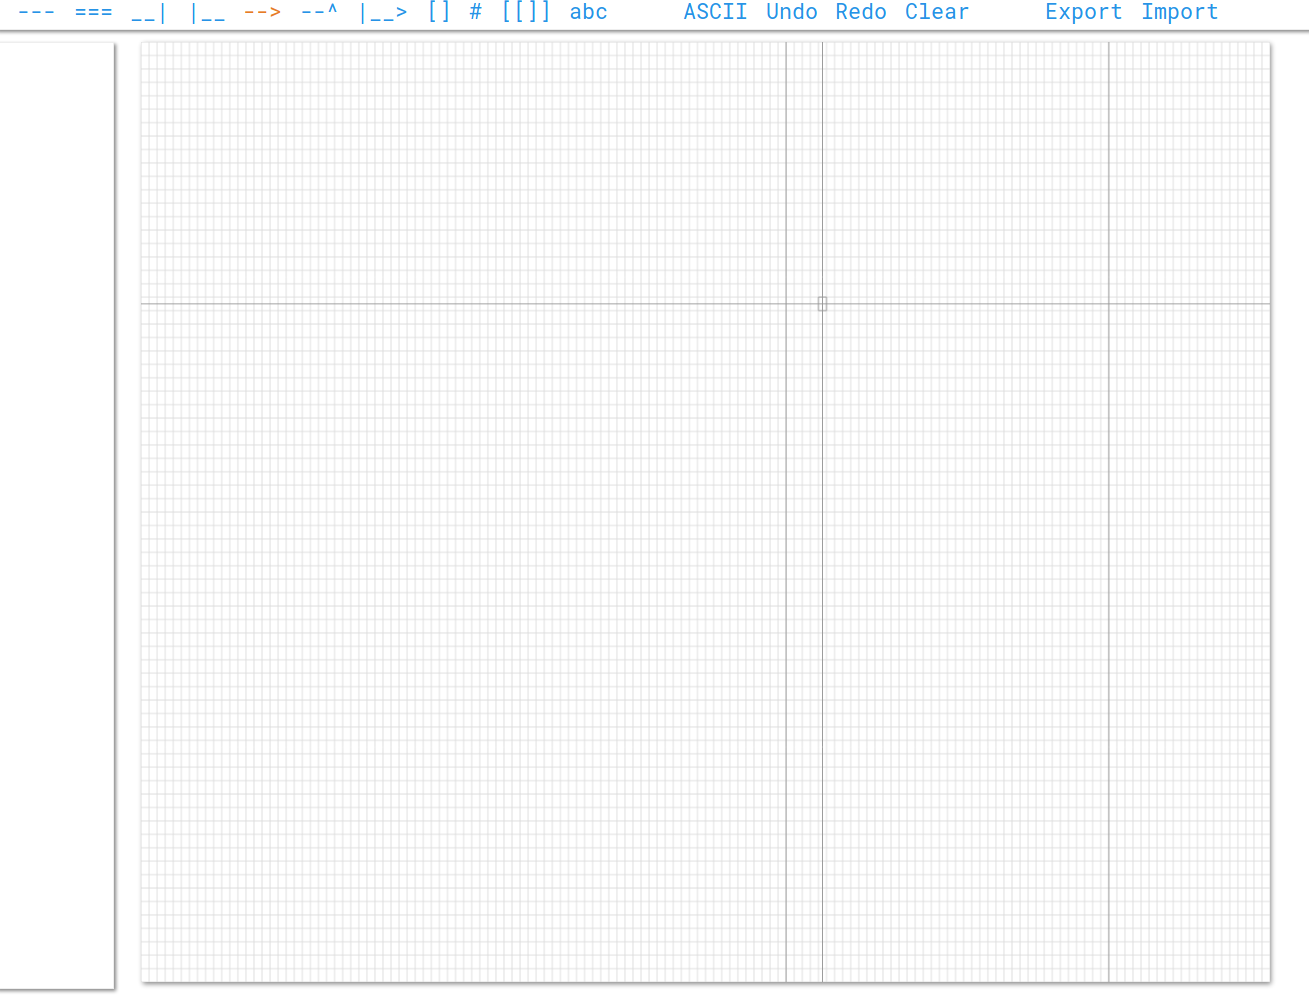
Task: Clear the entire canvas
Action: (937, 12)
